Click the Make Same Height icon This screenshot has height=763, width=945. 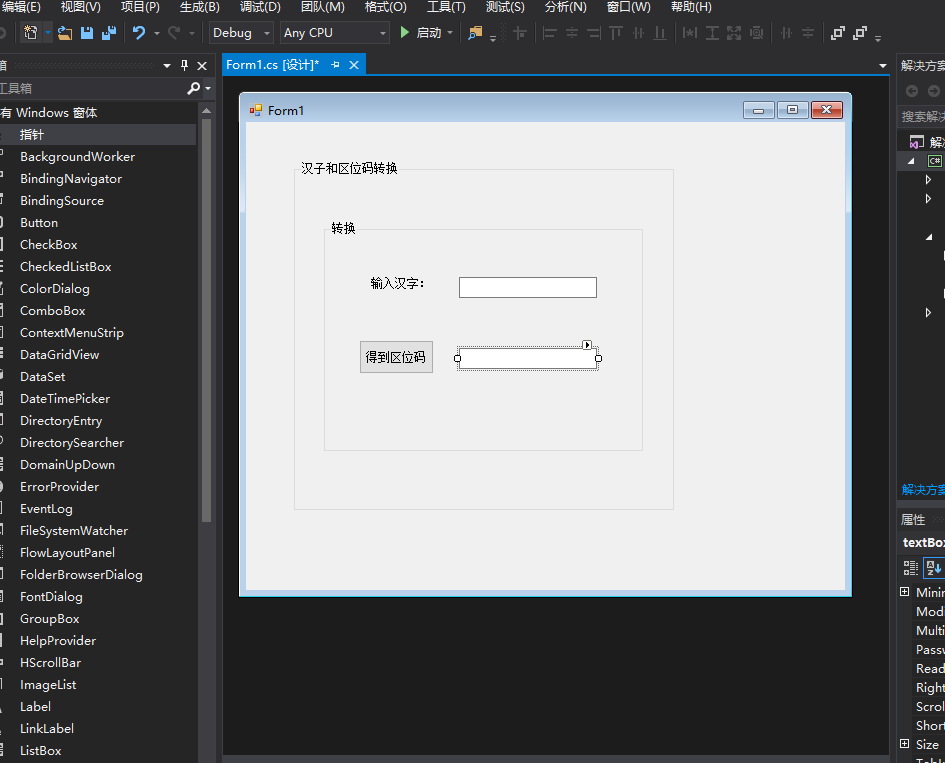(712, 33)
